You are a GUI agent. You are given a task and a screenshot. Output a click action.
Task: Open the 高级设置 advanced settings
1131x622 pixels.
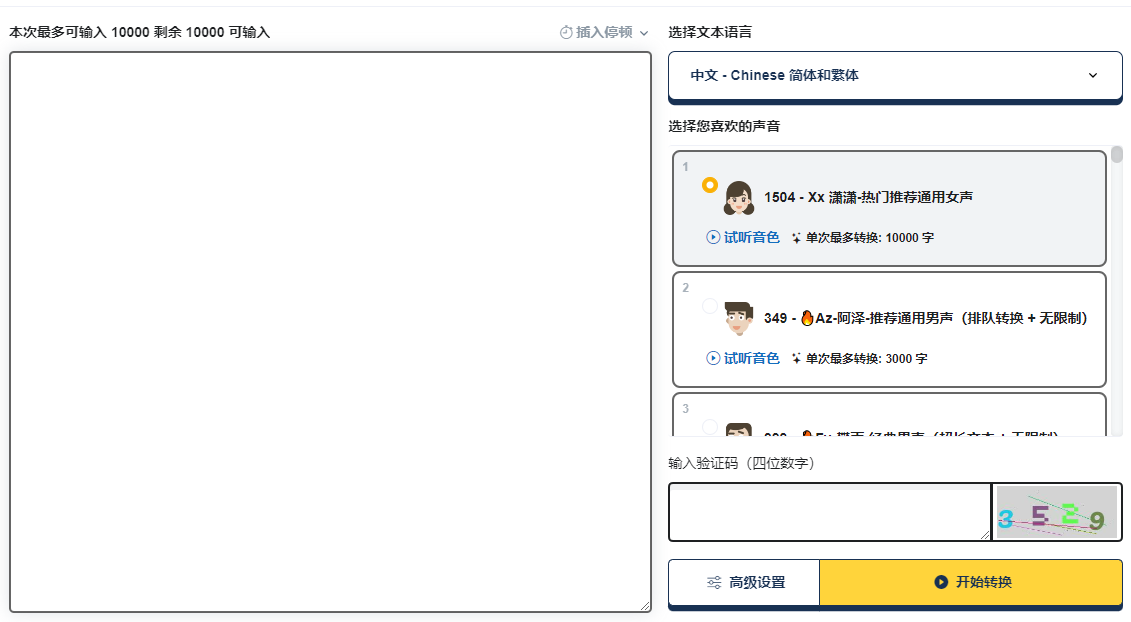pyautogui.click(x=744, y=582)
